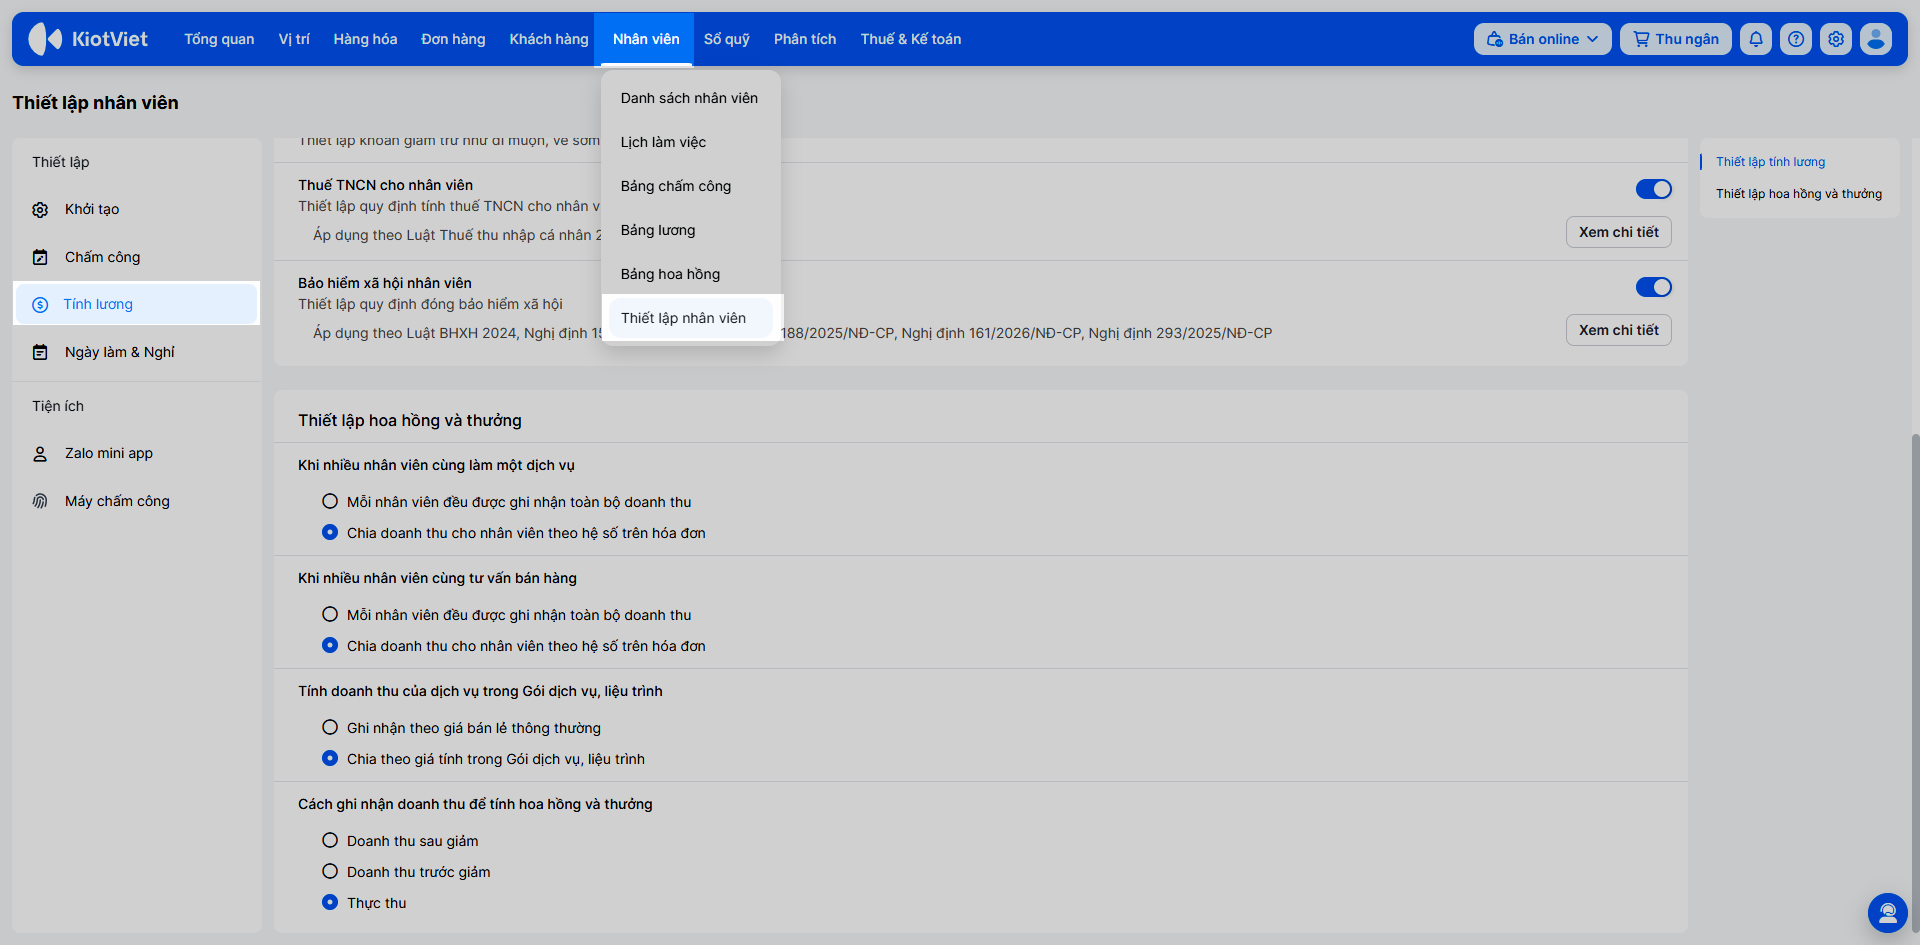Select split revenue by coefficient for dịch vụ
Image resolution: width=1920 pixels, height=945 pixels.
coord(330,533)
